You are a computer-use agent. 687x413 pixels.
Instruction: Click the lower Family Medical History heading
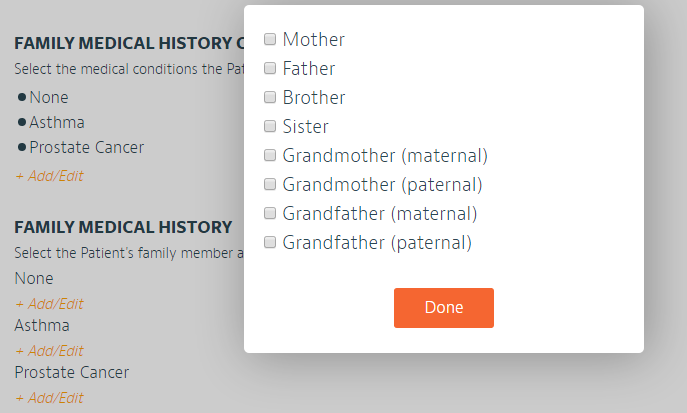click(123, 228)
